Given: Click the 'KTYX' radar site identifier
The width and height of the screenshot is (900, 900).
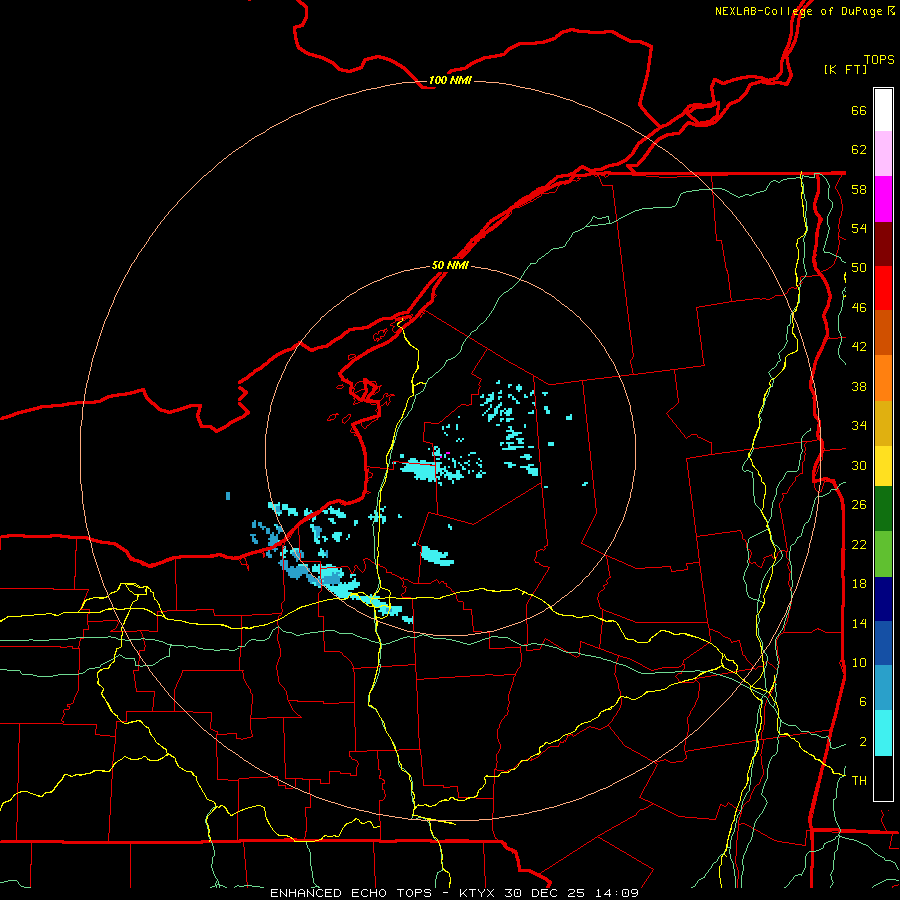Looking at the screenshot, I should pyautogui.click(x=478, y=893).
